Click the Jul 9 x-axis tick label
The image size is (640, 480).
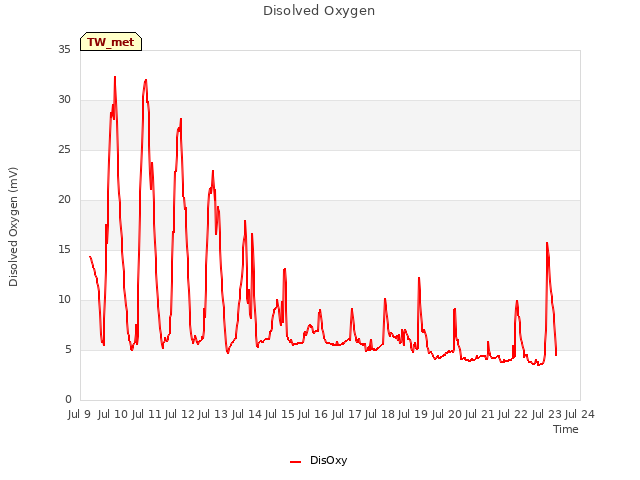(x=79, y=414)
